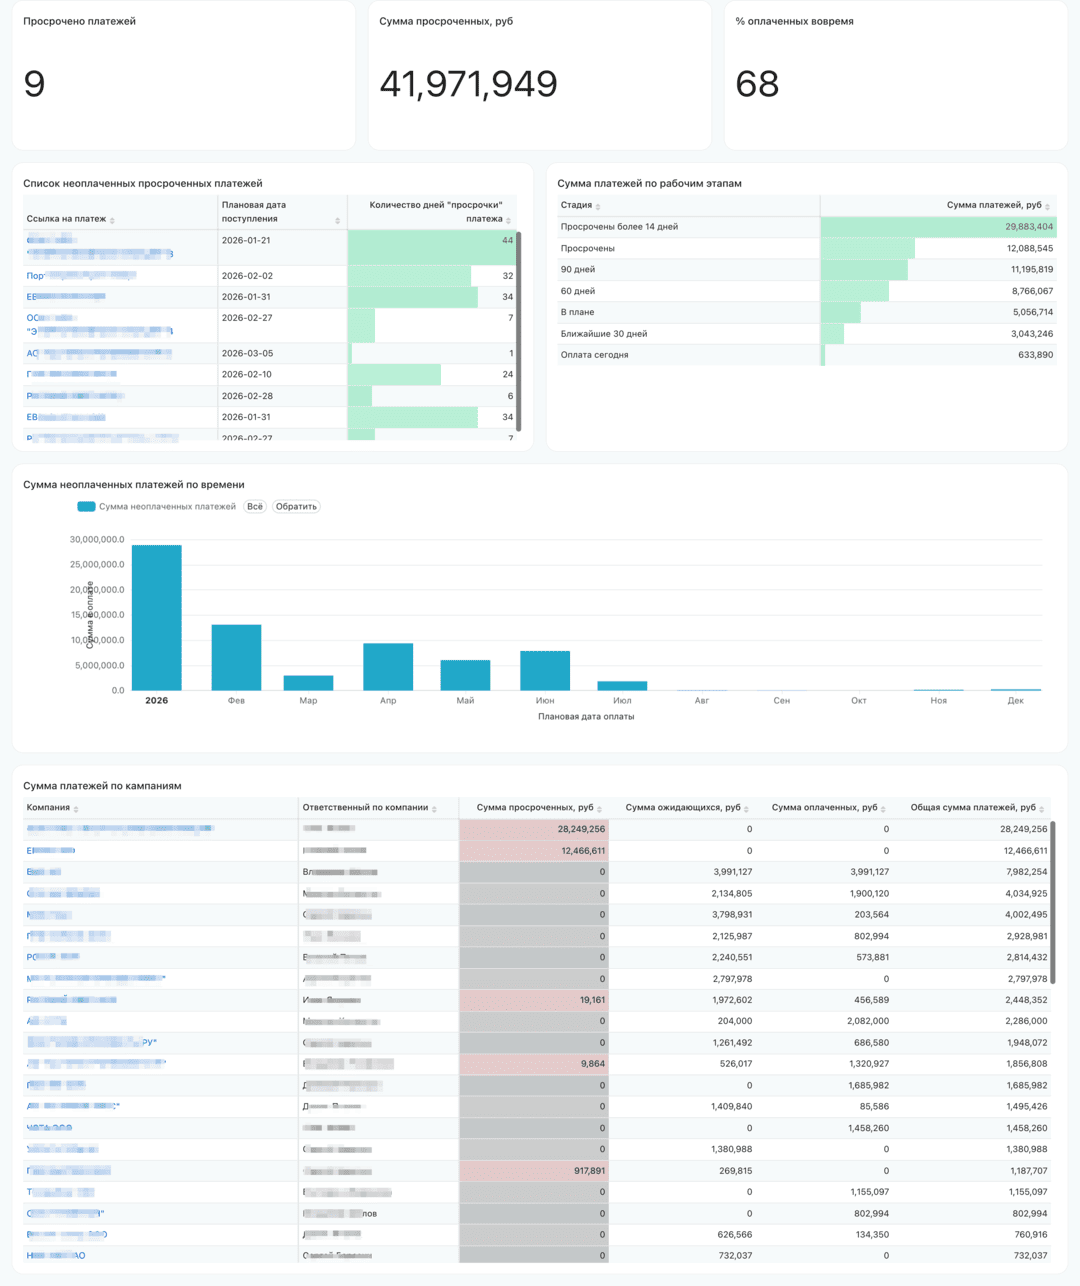
Task: Click sort arrows for "Количество дней просрочки"
Action: [509, 220]
